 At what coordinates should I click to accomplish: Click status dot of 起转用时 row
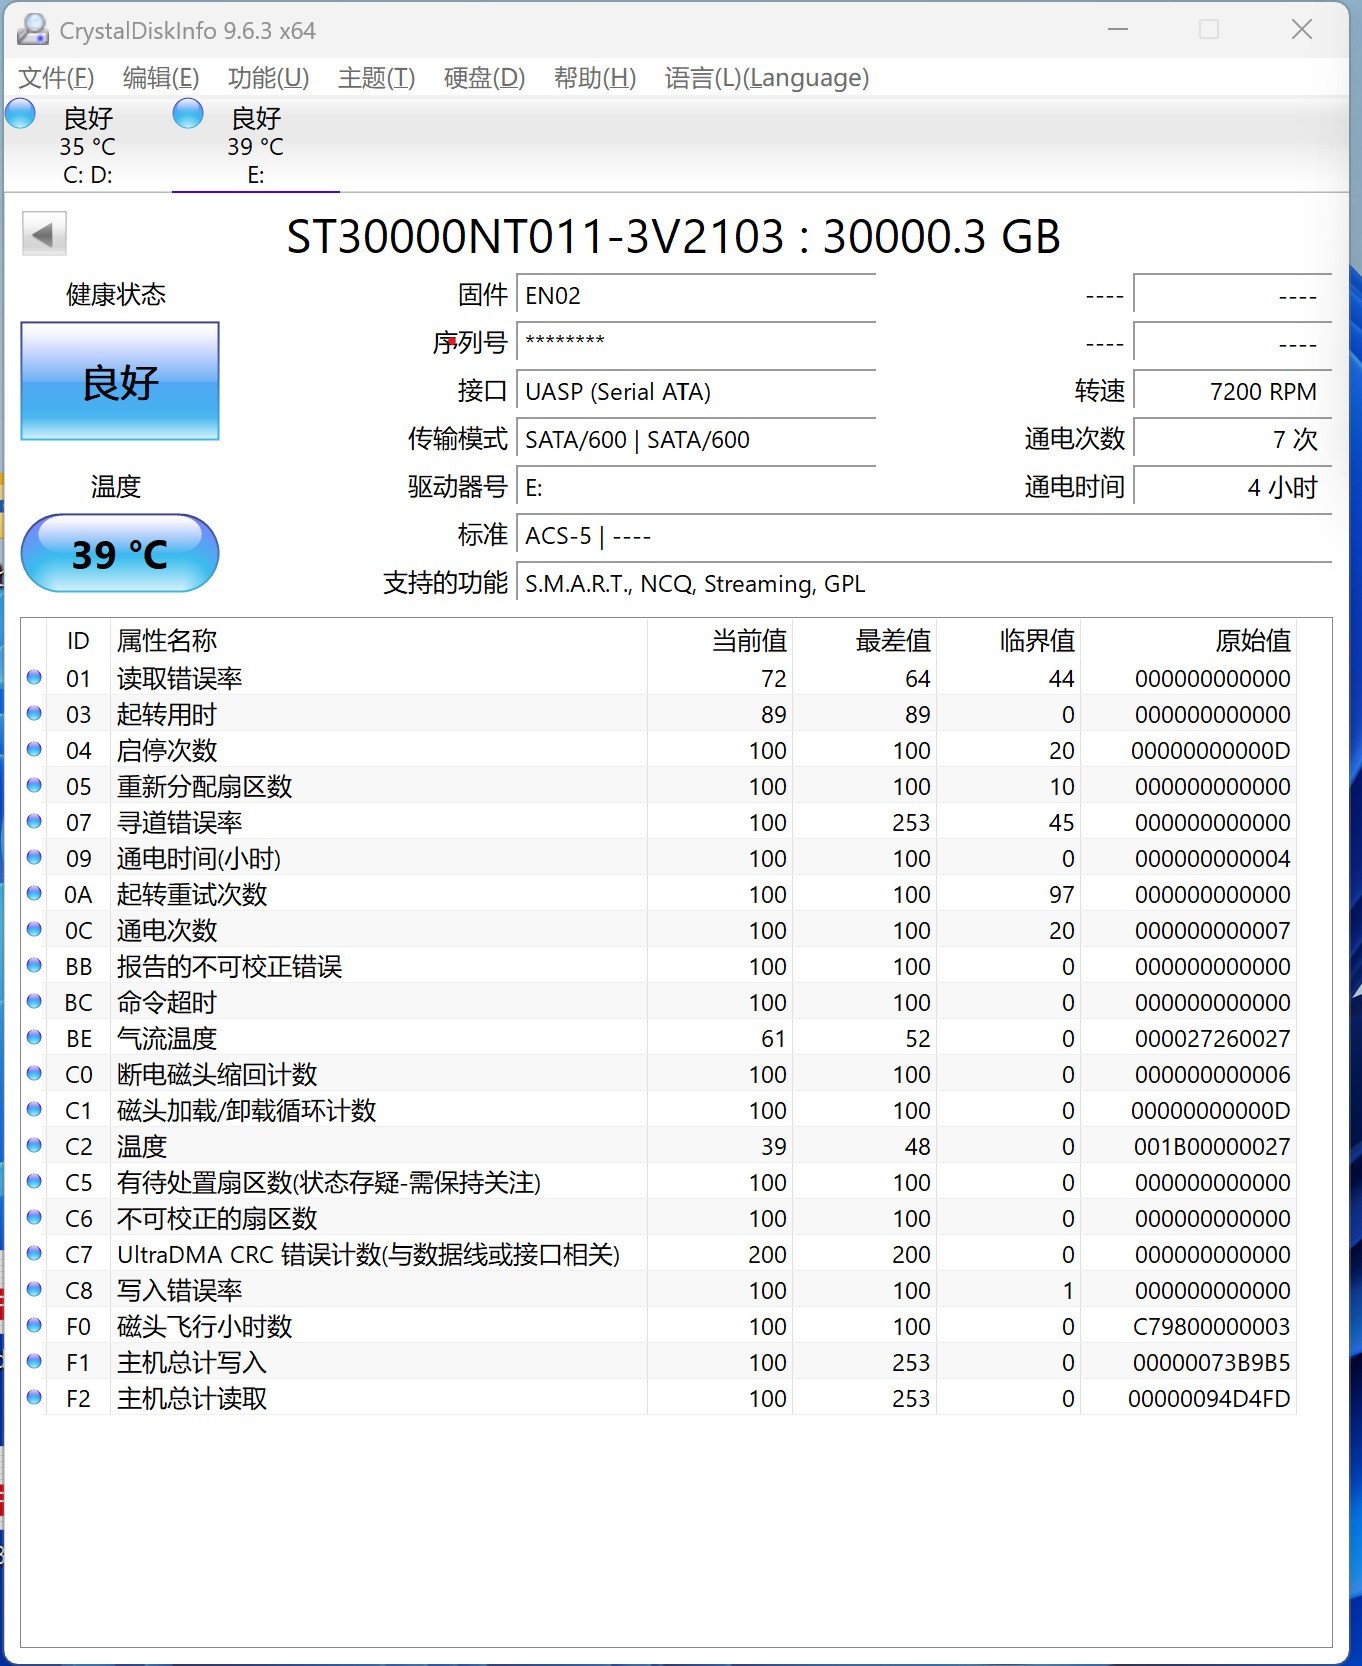pos(34,714)
